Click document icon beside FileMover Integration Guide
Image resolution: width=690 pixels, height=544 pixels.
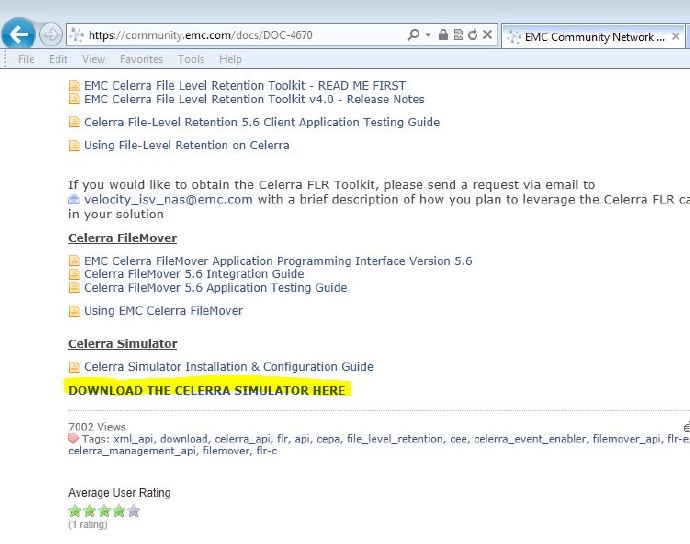[74, 274]
